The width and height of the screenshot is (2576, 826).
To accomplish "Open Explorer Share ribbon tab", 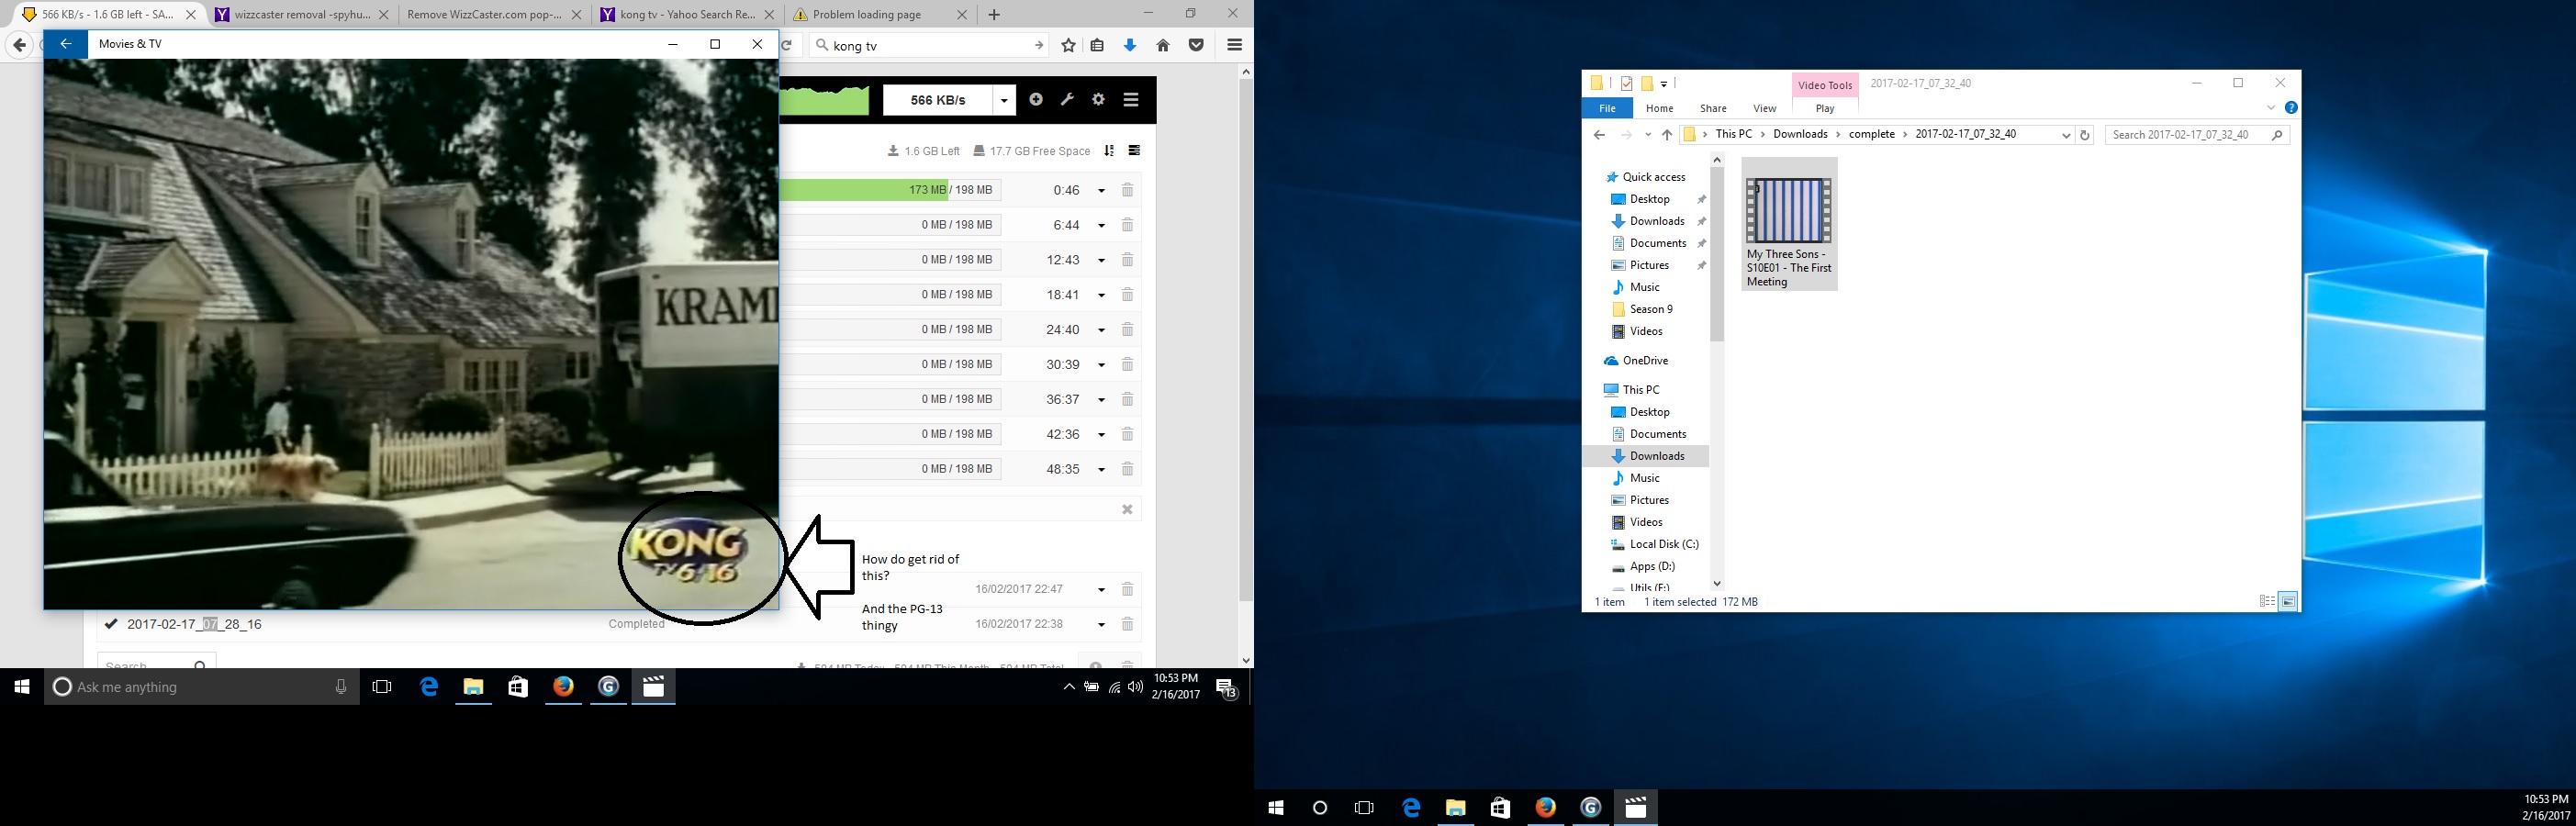I will point(1713,108).
